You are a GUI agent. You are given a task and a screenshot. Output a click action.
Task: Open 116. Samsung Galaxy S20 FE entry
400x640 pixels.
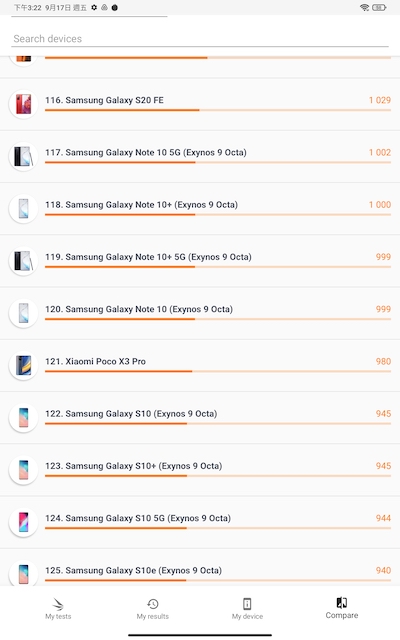pyautogui.click(x=200, y=104)
